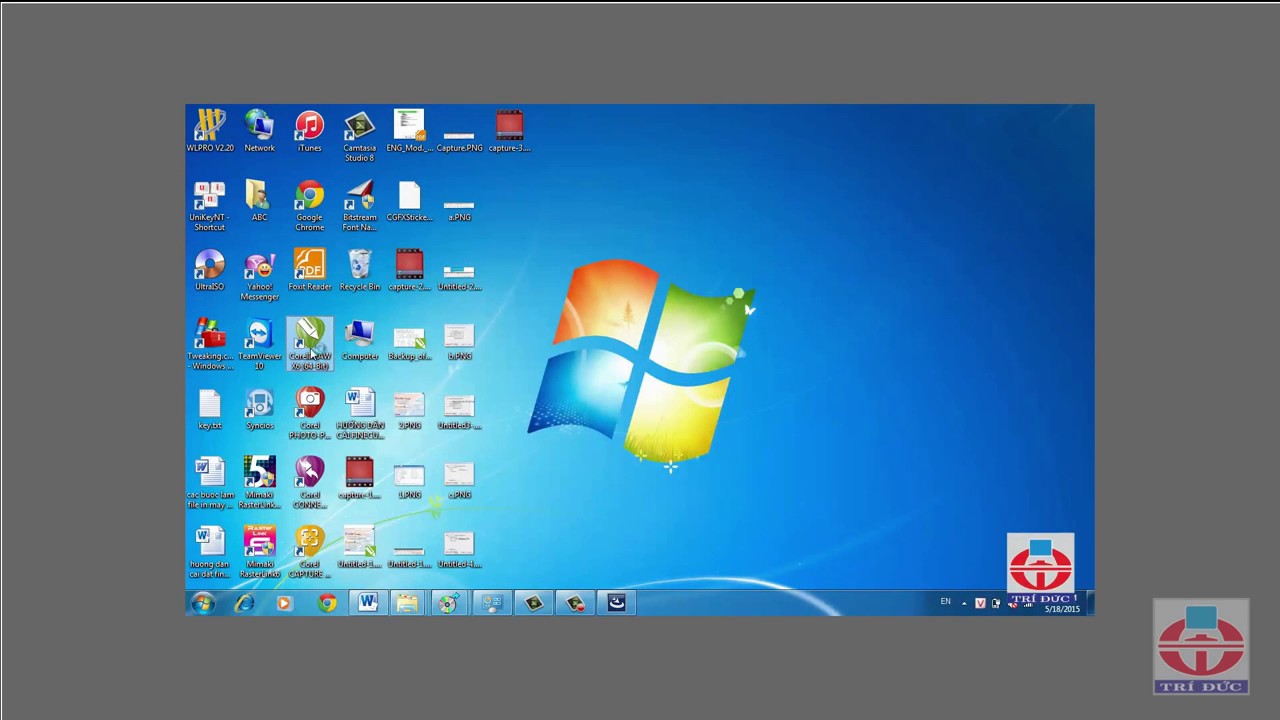Launch iTunes from the desktop
The height and width of the screenshot is (720, 1280).
coord(310,131)
